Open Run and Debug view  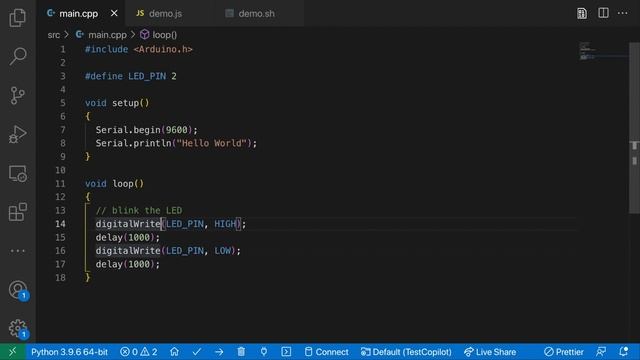[x=18, y=134]
